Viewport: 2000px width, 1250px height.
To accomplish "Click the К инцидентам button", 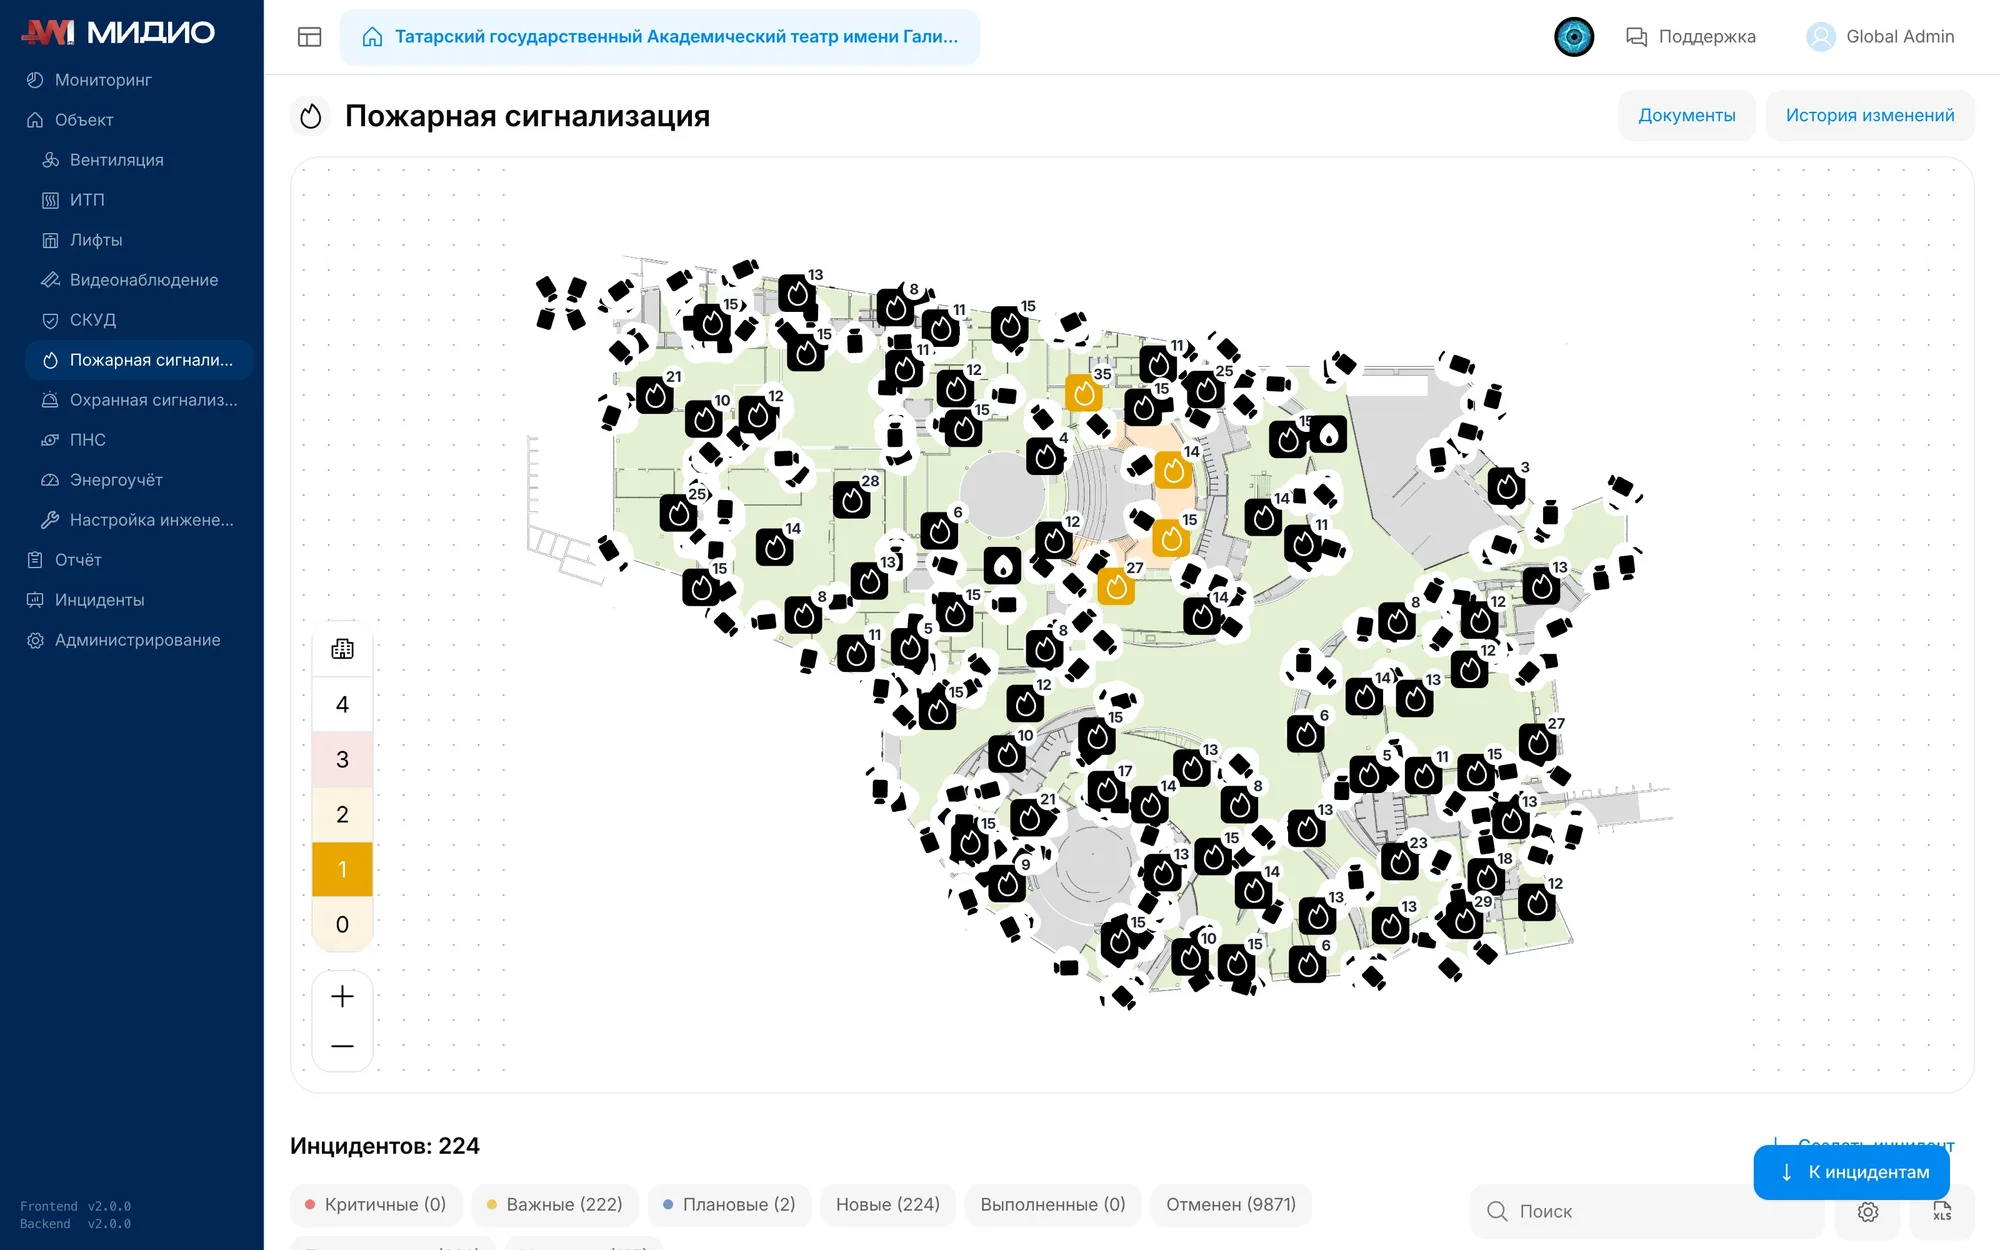I will pyautogui.click(x=1852, y=1172).
